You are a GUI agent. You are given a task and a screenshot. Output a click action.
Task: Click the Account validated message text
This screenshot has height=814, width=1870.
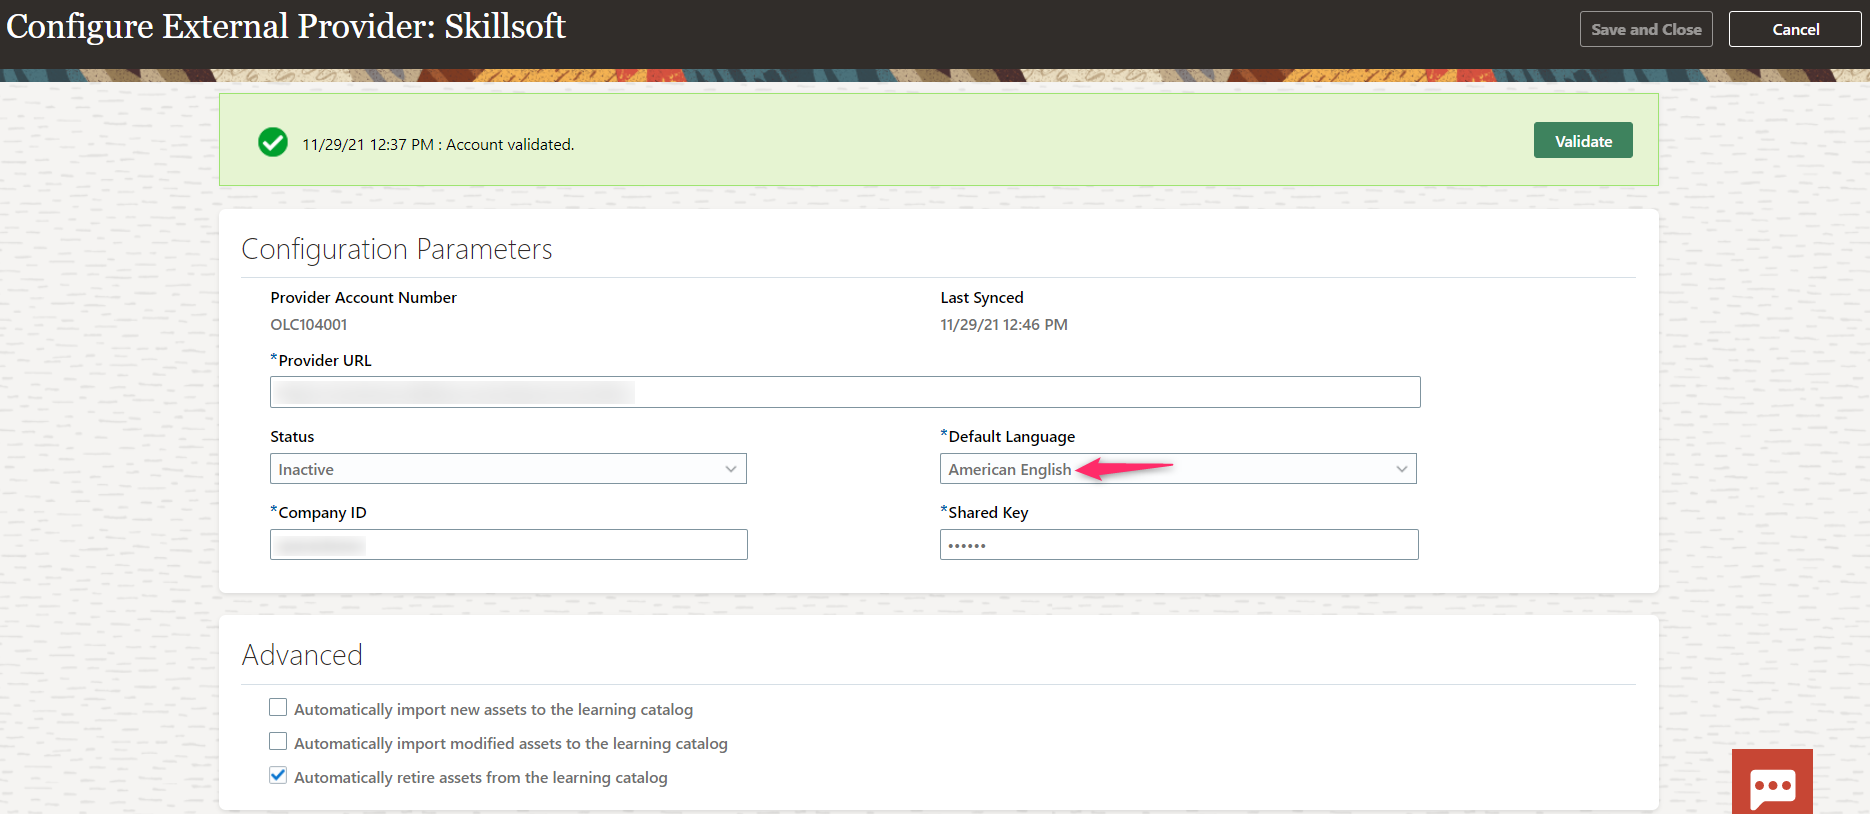tap(438, 145)
